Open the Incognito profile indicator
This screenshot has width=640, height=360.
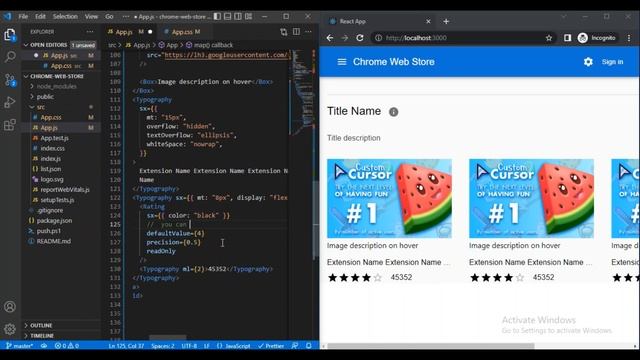tap(597, 38)
